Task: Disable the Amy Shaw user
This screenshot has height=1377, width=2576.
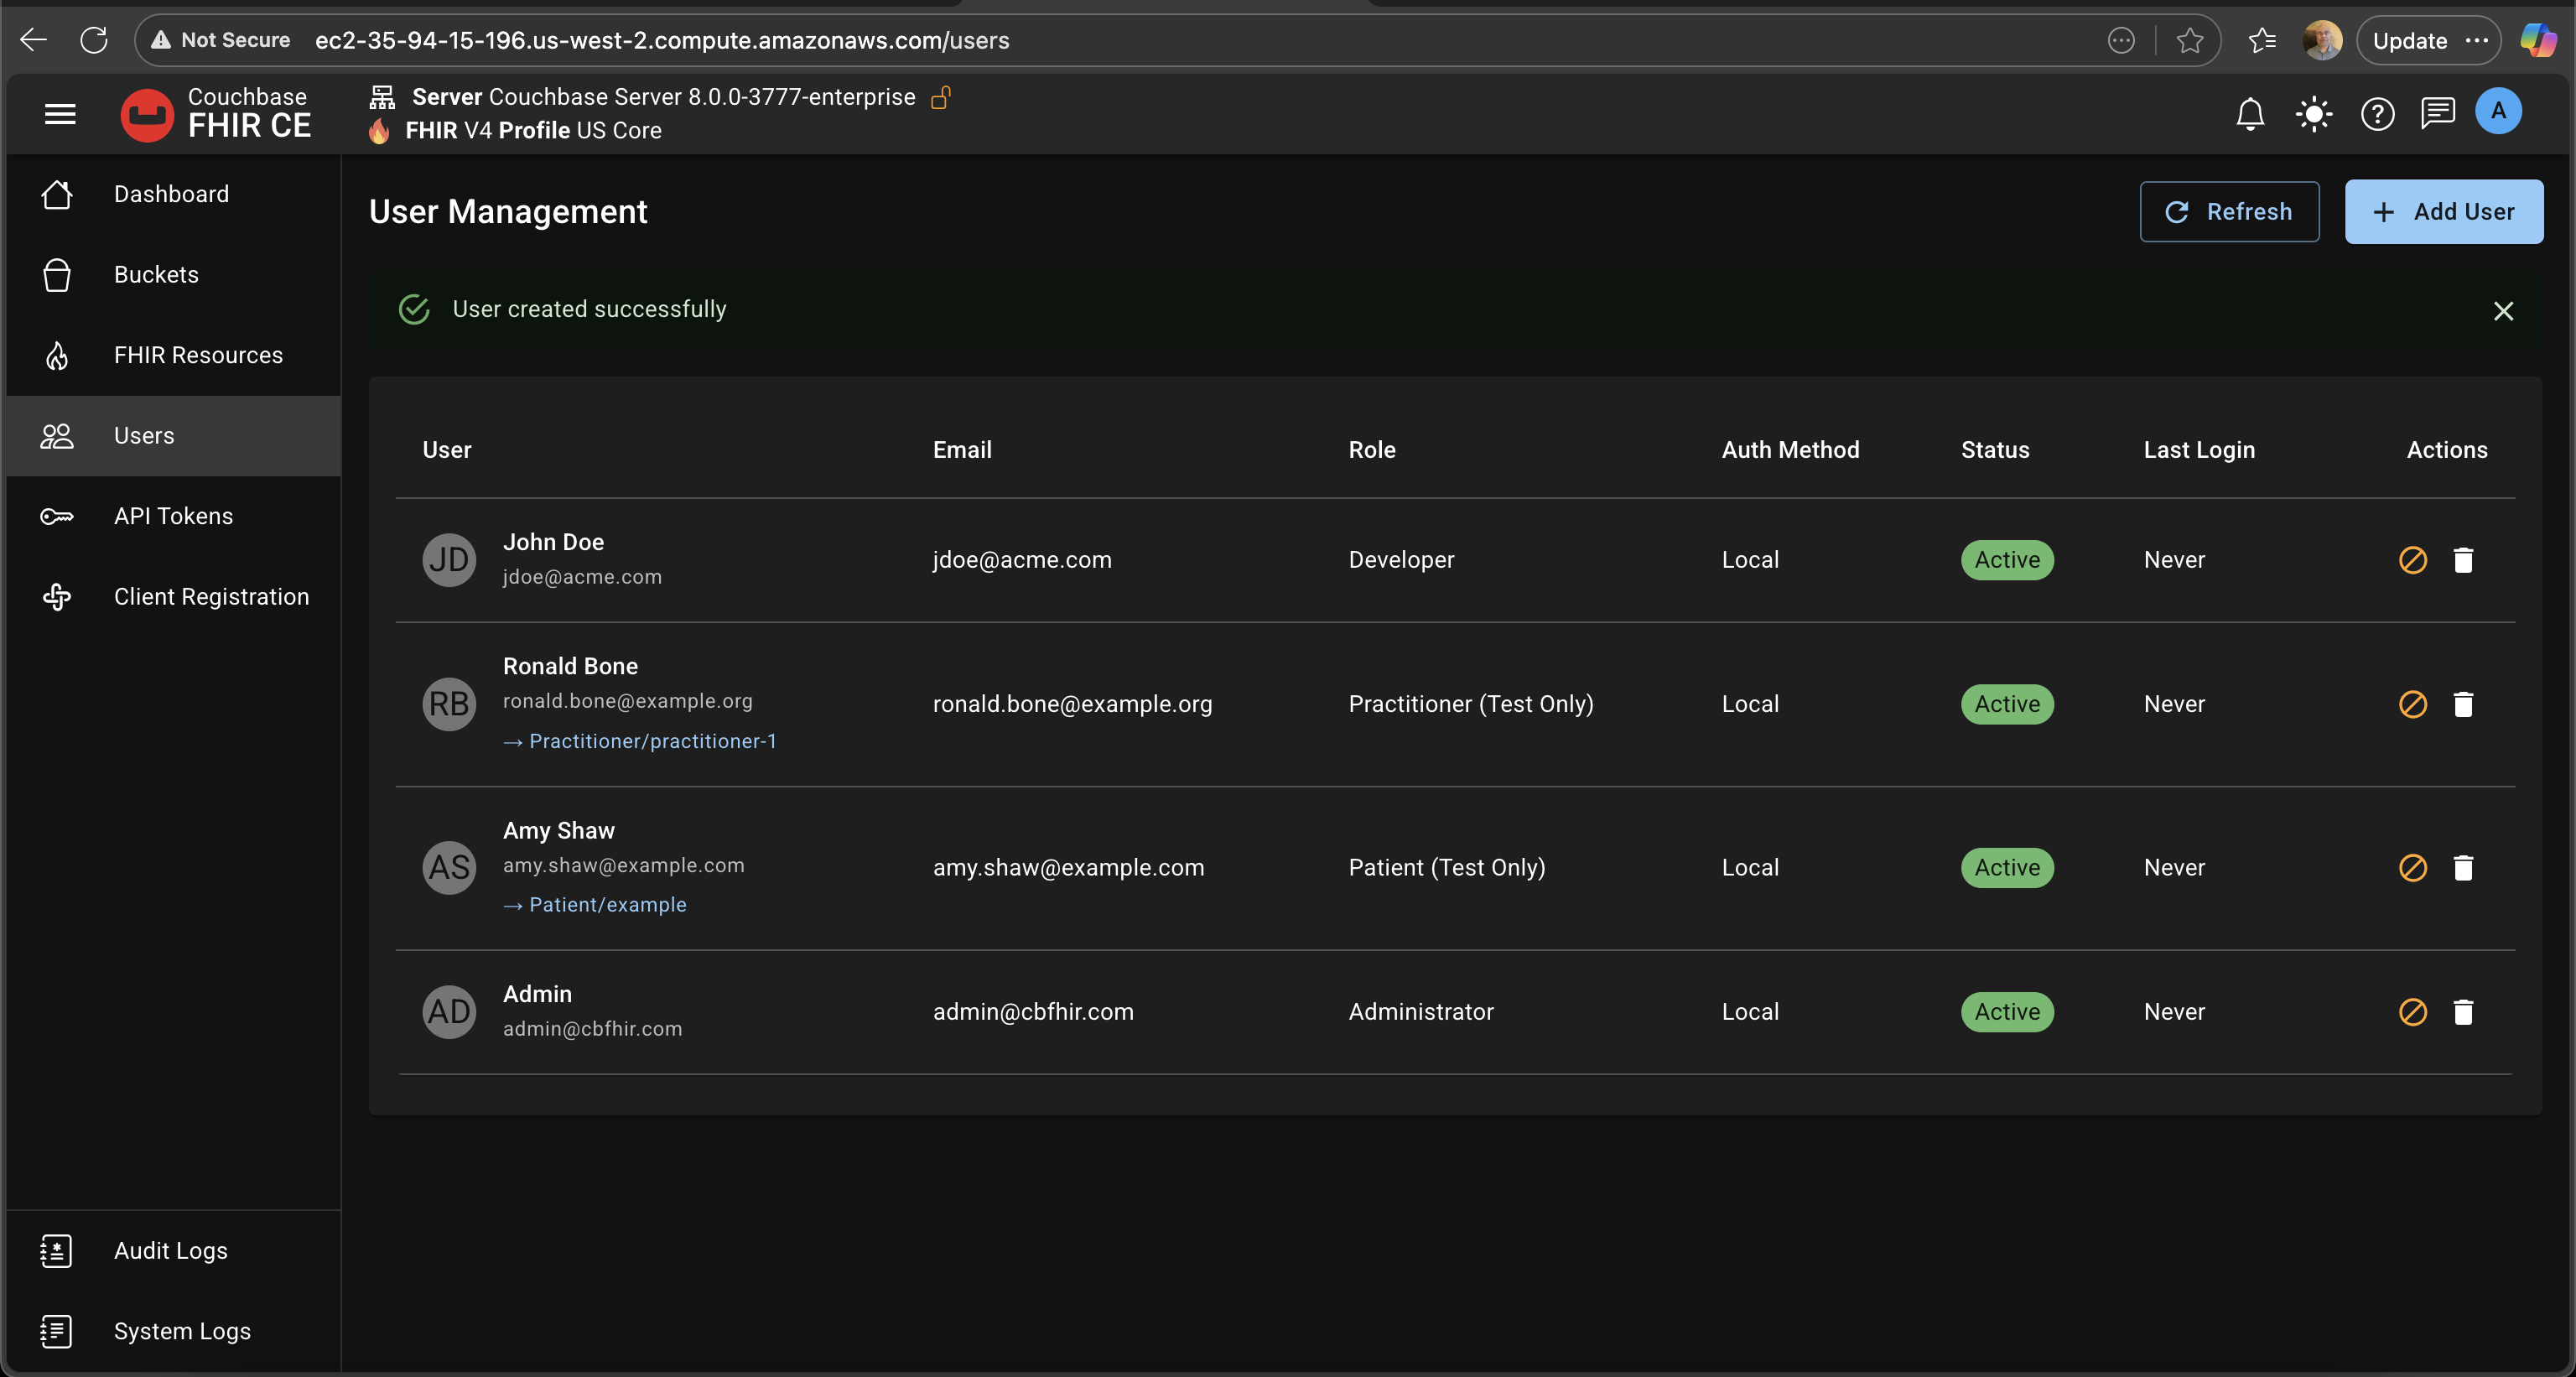Action: click(x=2412, y=867)
